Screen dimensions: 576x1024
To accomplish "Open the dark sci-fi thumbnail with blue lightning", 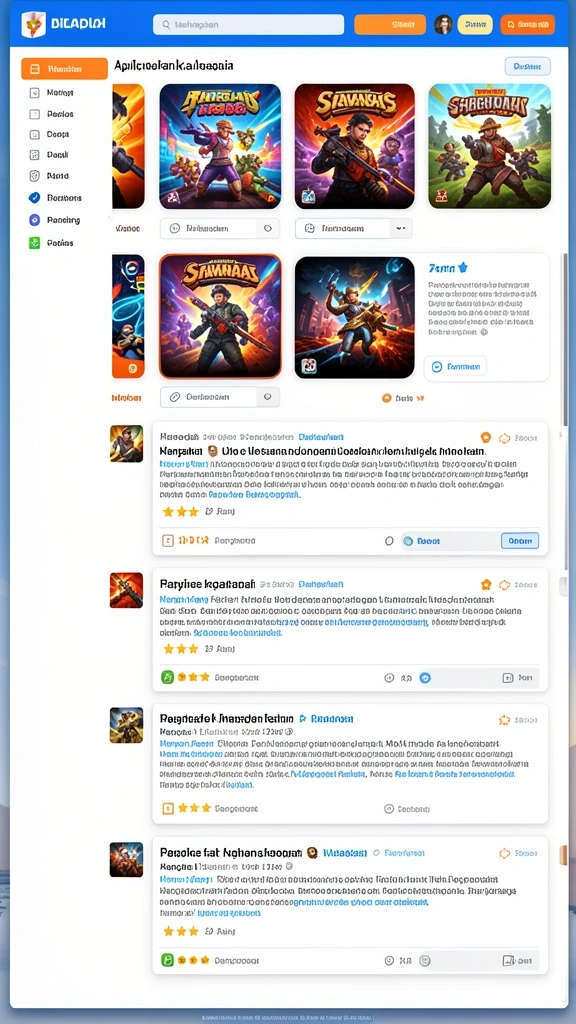I will (x=355, y=317).
